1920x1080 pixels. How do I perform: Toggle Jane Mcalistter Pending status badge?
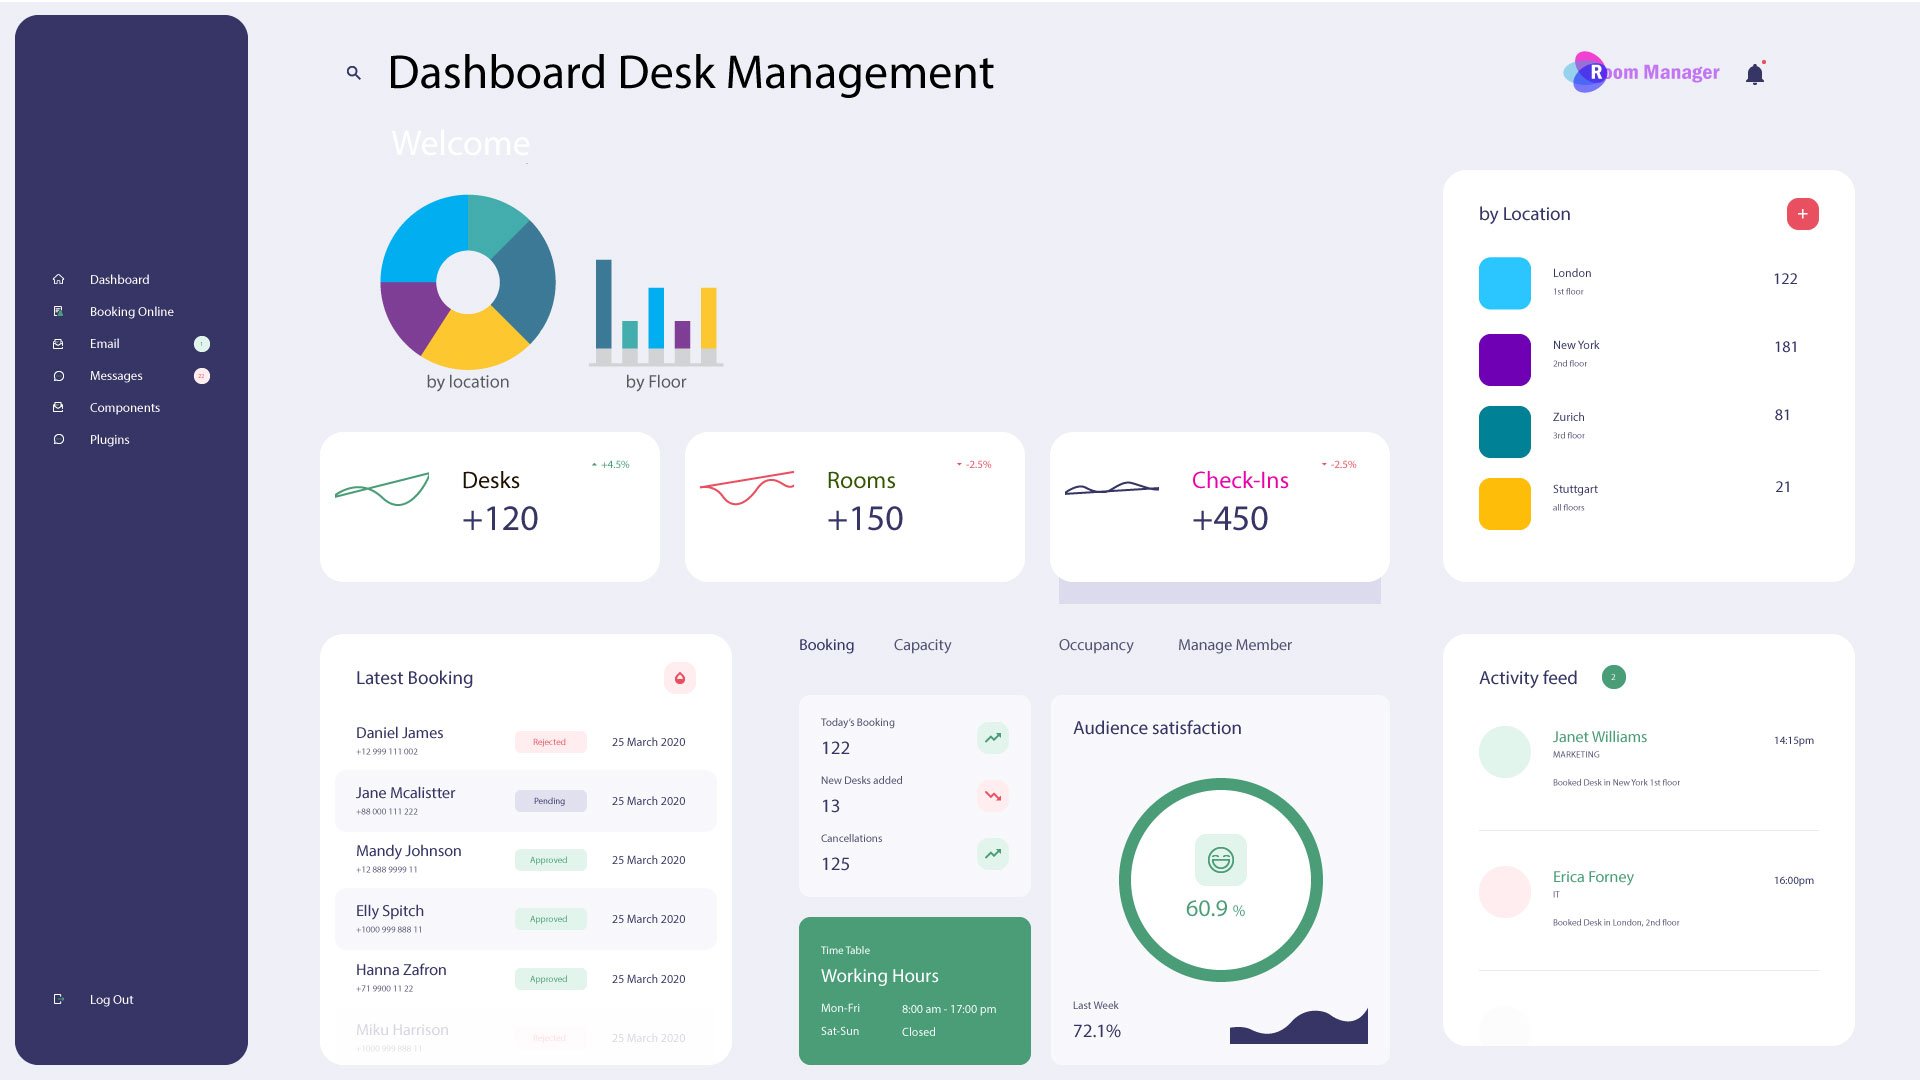pyautogui.click(x=550, y=800)
